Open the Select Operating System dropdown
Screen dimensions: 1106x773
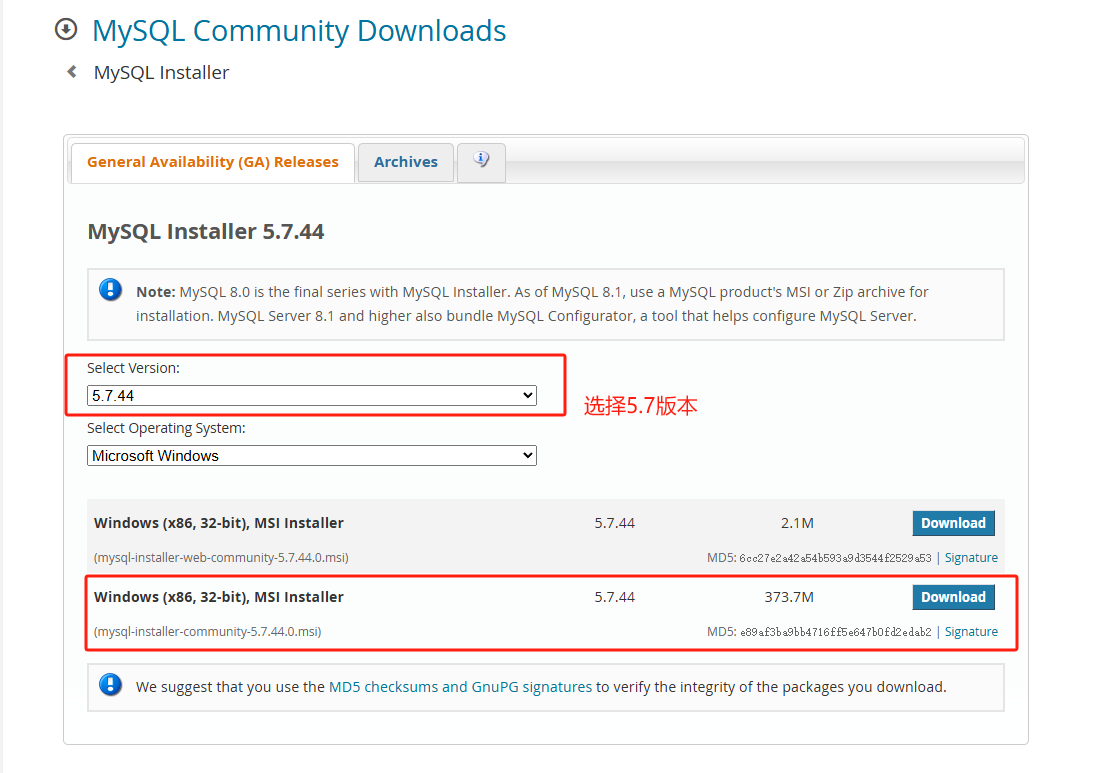pos(311,456)
